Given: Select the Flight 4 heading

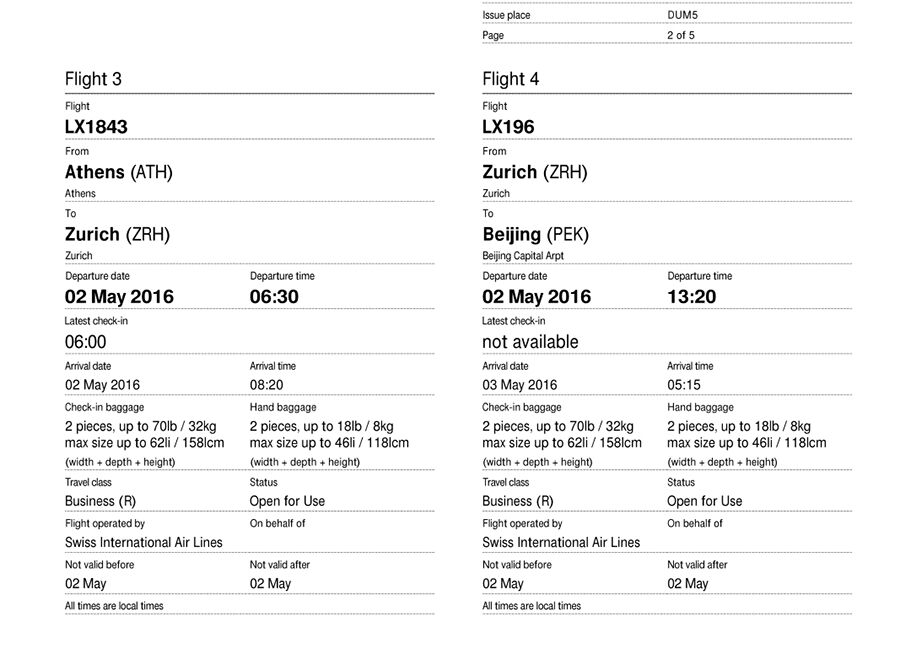Looking at the screenshot, I should [x=510, y=79].
